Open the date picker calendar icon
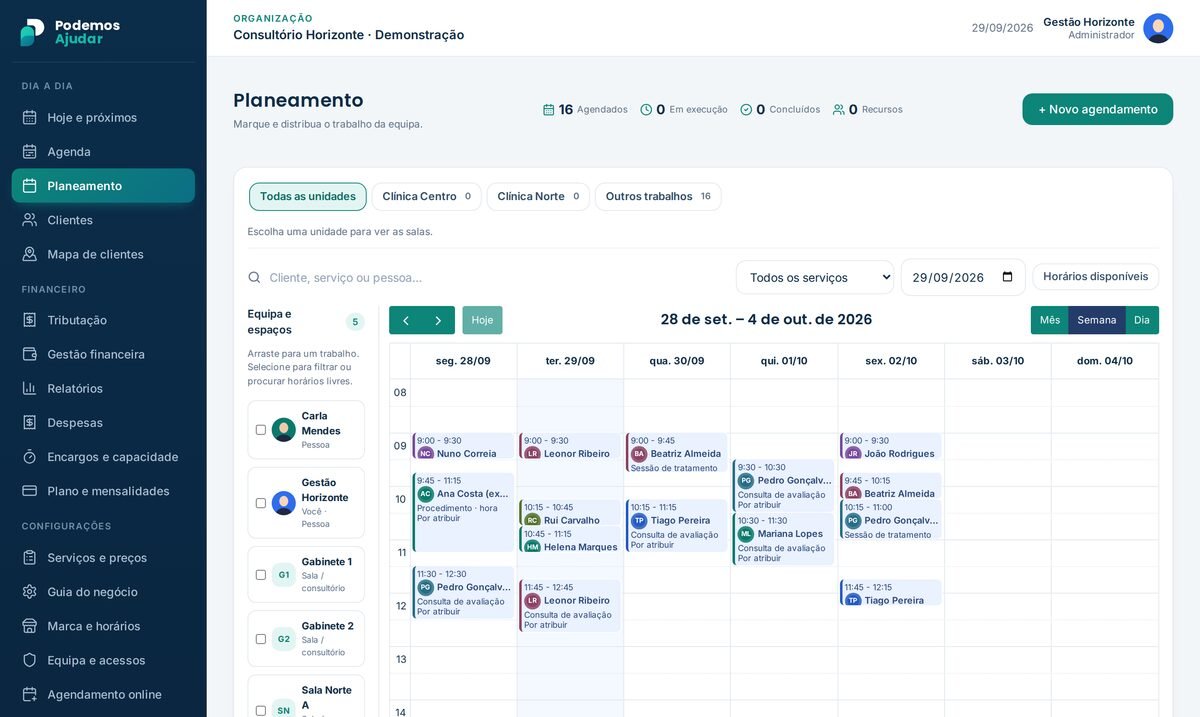The width and height of the screenshot is (1200, 717). 1007,277
